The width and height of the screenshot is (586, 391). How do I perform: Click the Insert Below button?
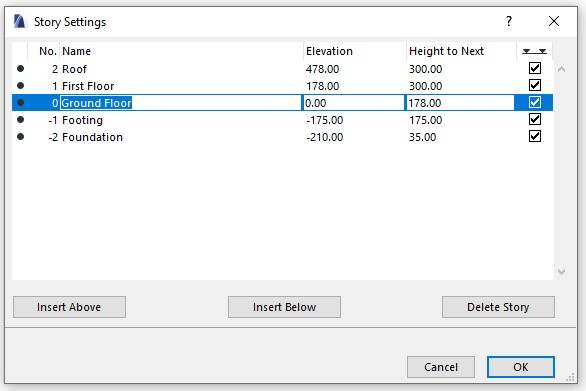(284, 307)
